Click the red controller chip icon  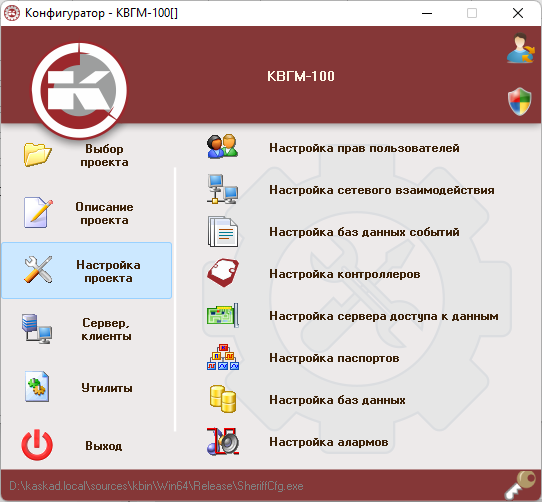click(223, 273)
